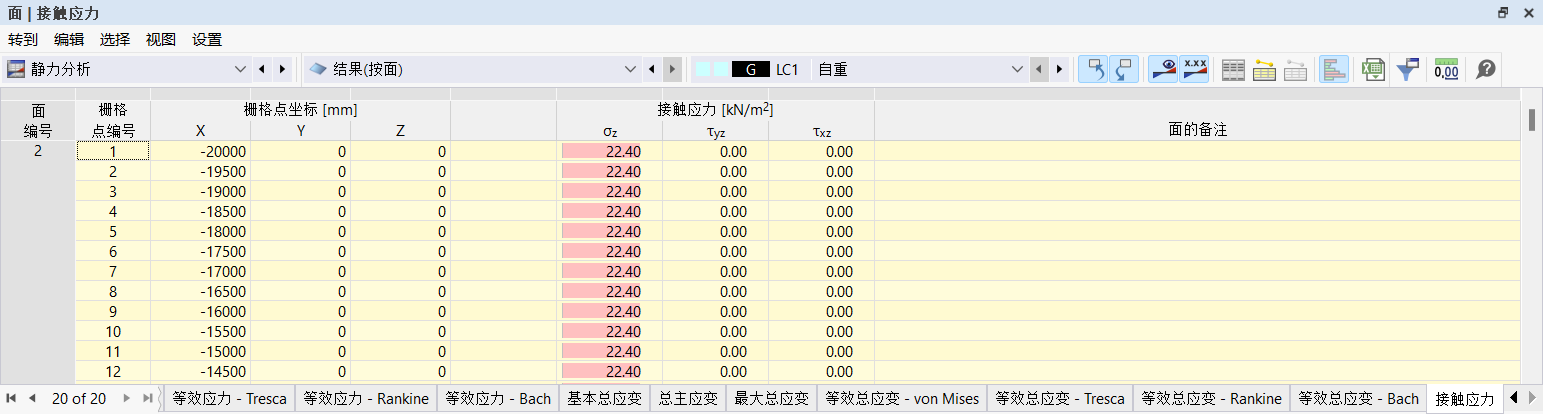1543x414 pixels.
Task: Click σz value 22.40 in row 5
Action: click(609, 231)
